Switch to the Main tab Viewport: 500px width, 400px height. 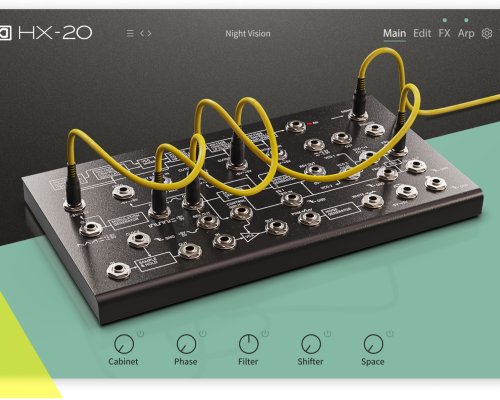tap(394, 33)
